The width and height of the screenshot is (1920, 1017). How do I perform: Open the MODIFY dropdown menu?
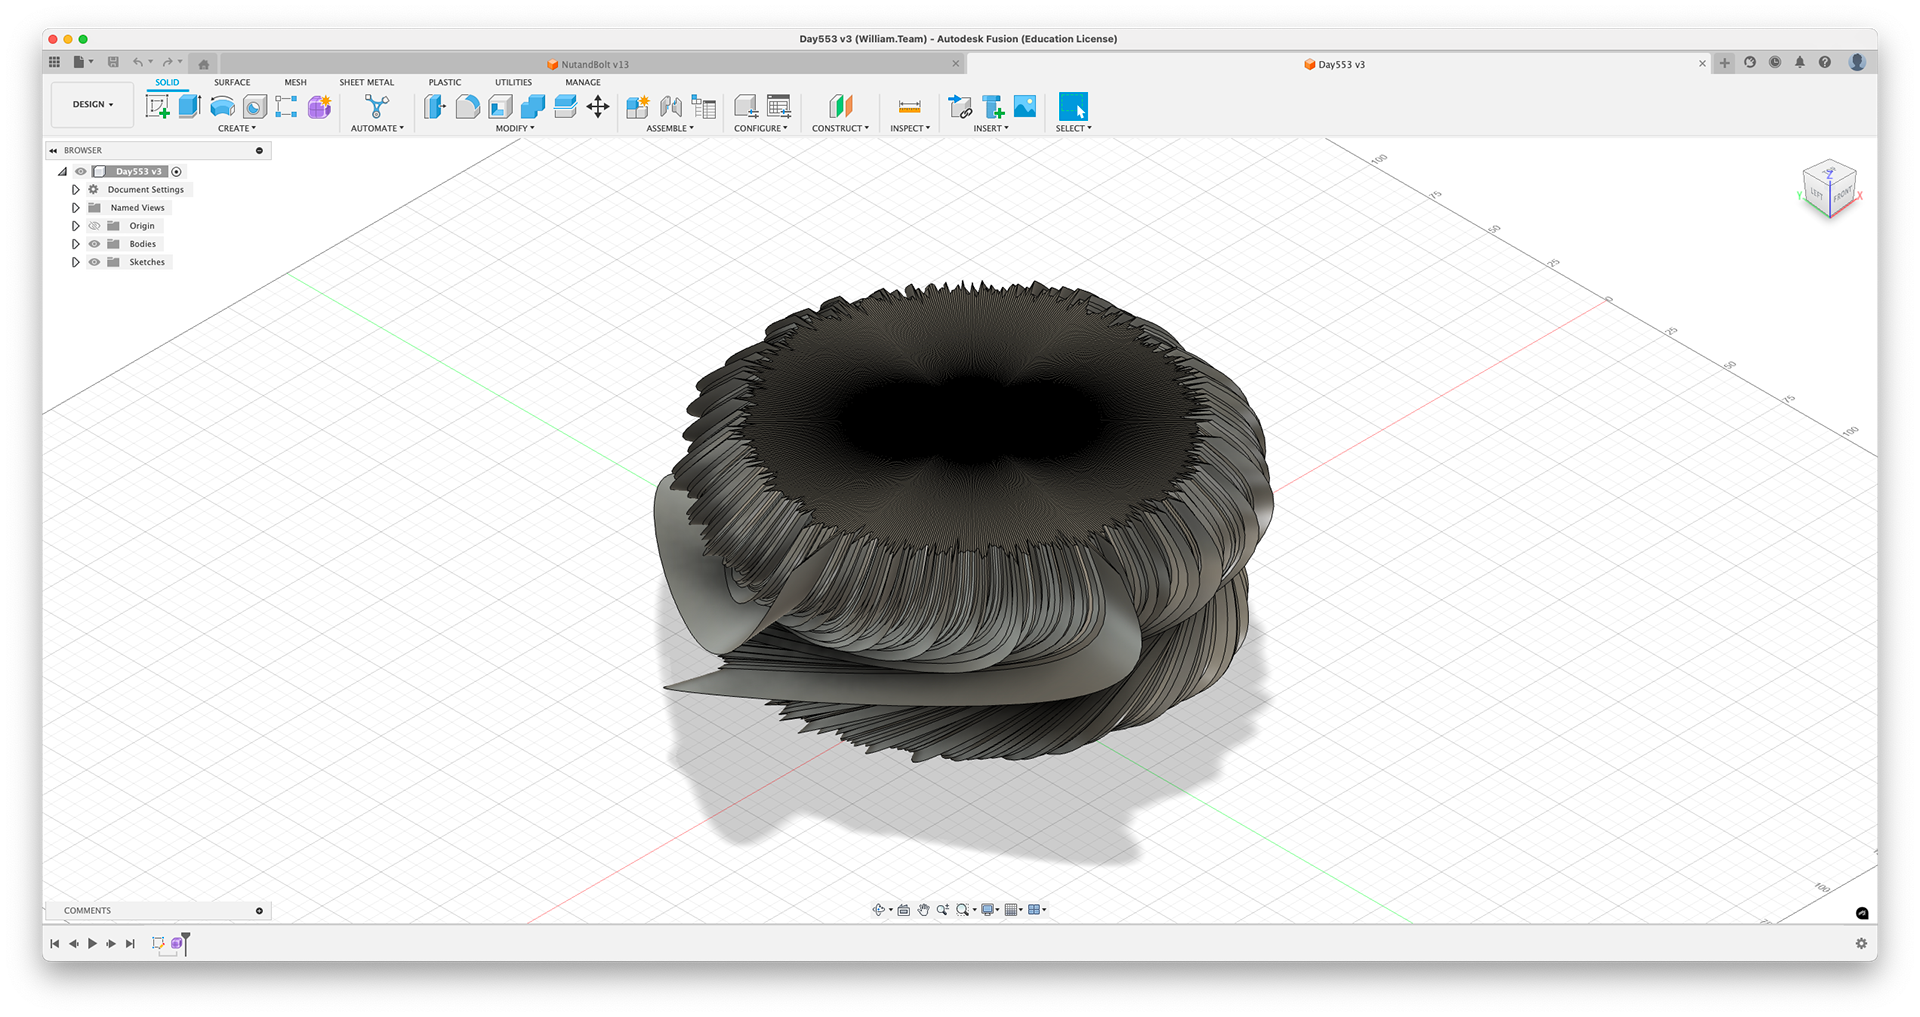coord(515,128)
